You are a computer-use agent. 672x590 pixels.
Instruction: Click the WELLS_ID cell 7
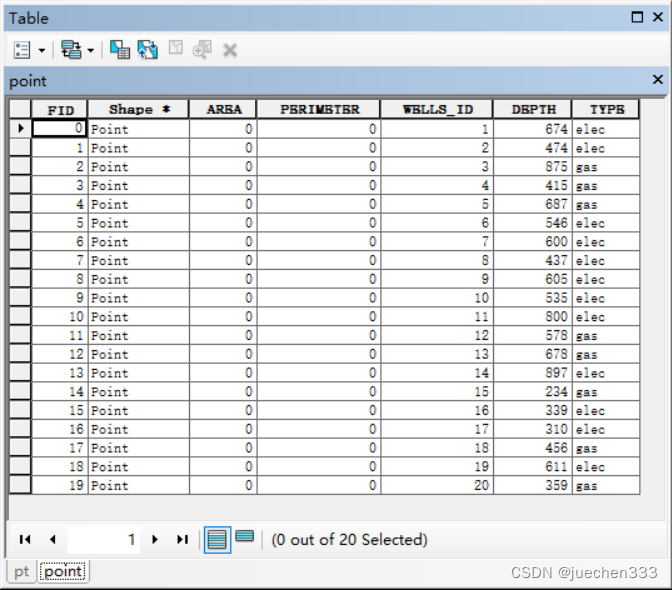coord(437,242)
